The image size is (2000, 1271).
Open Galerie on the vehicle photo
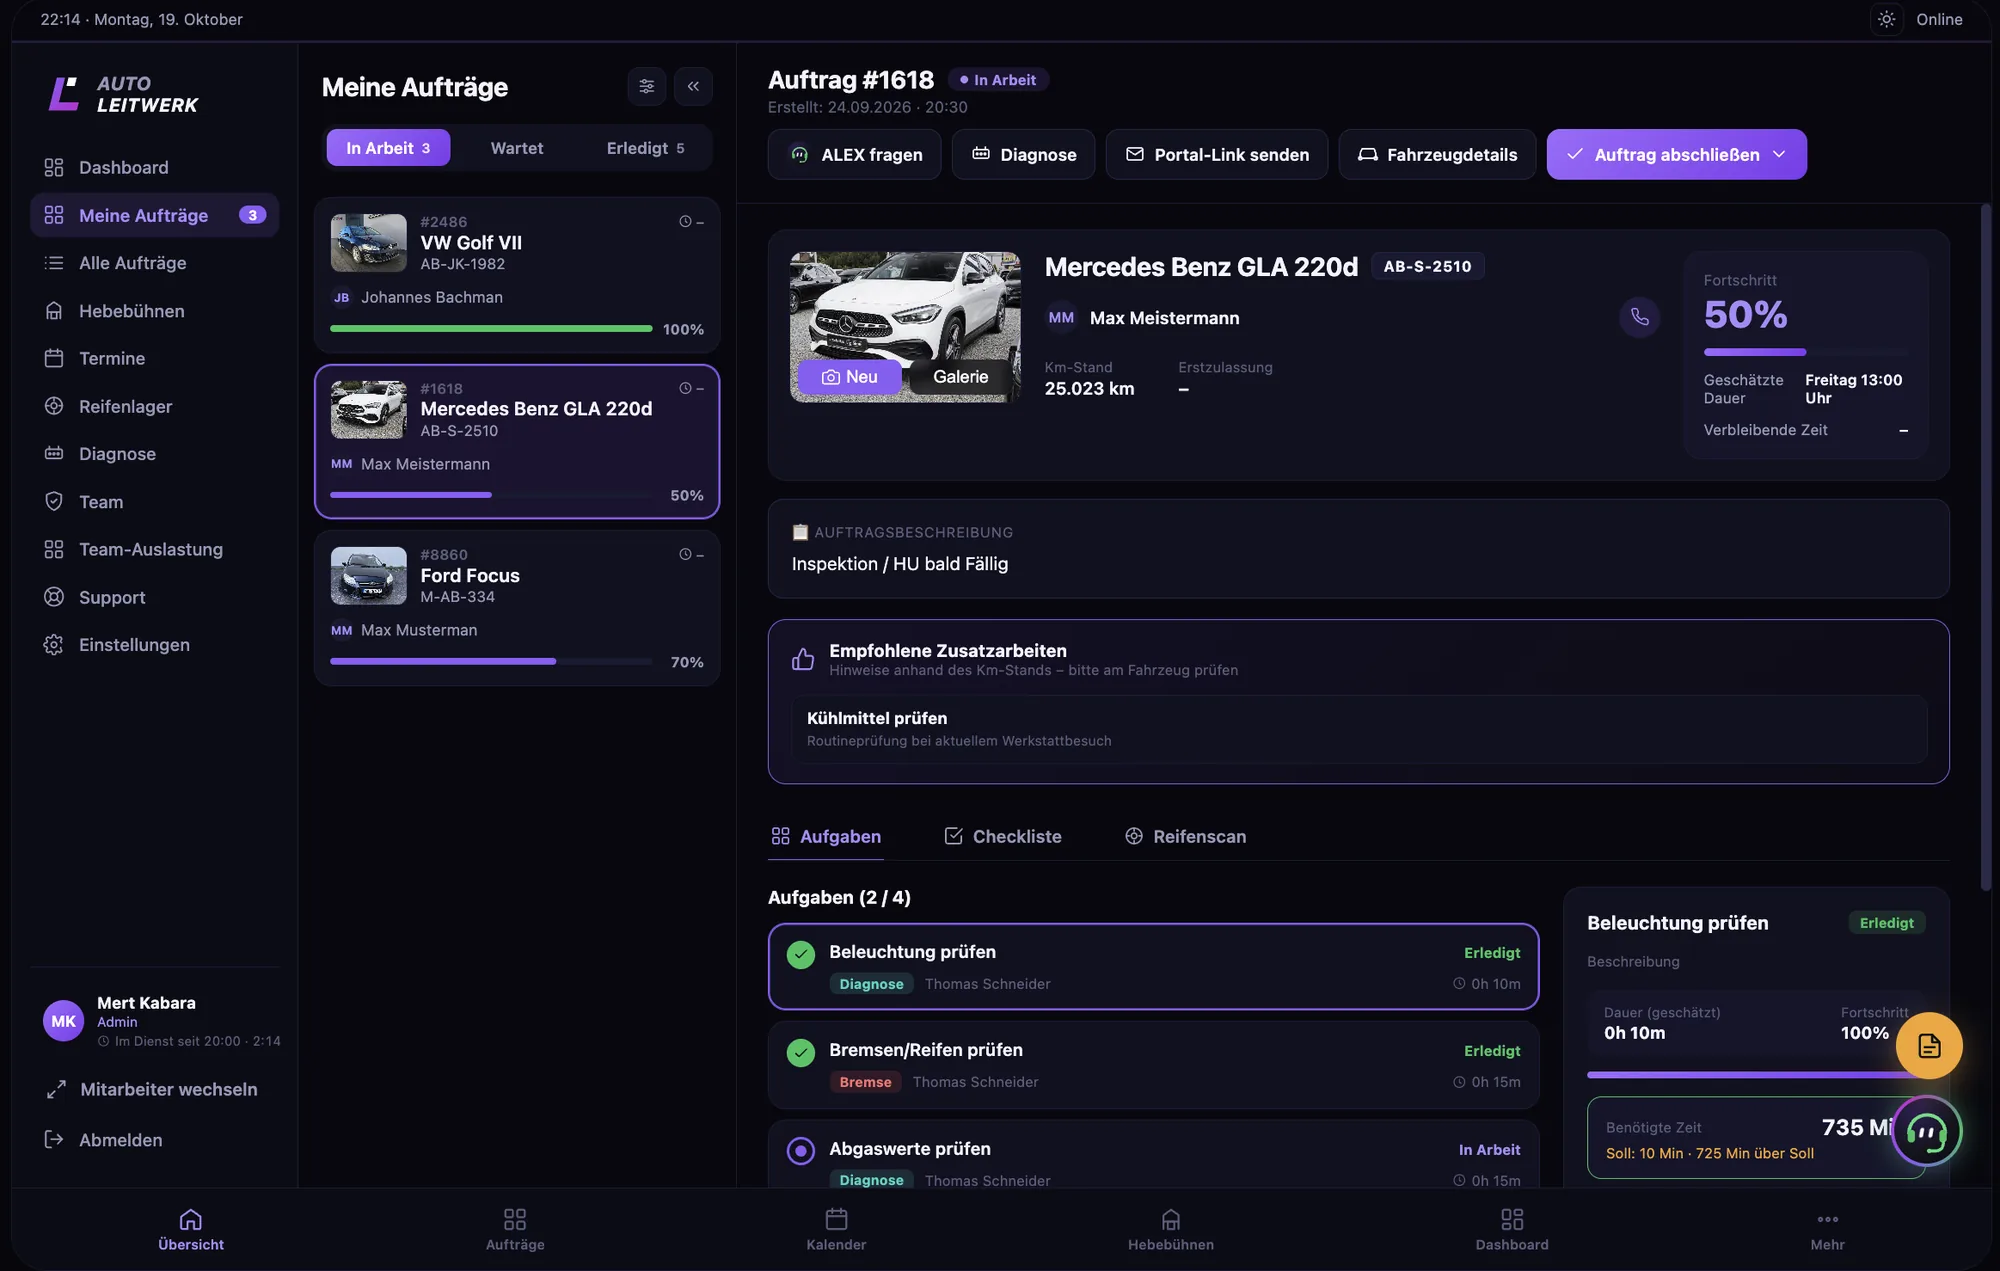click(x=961, y=377)
